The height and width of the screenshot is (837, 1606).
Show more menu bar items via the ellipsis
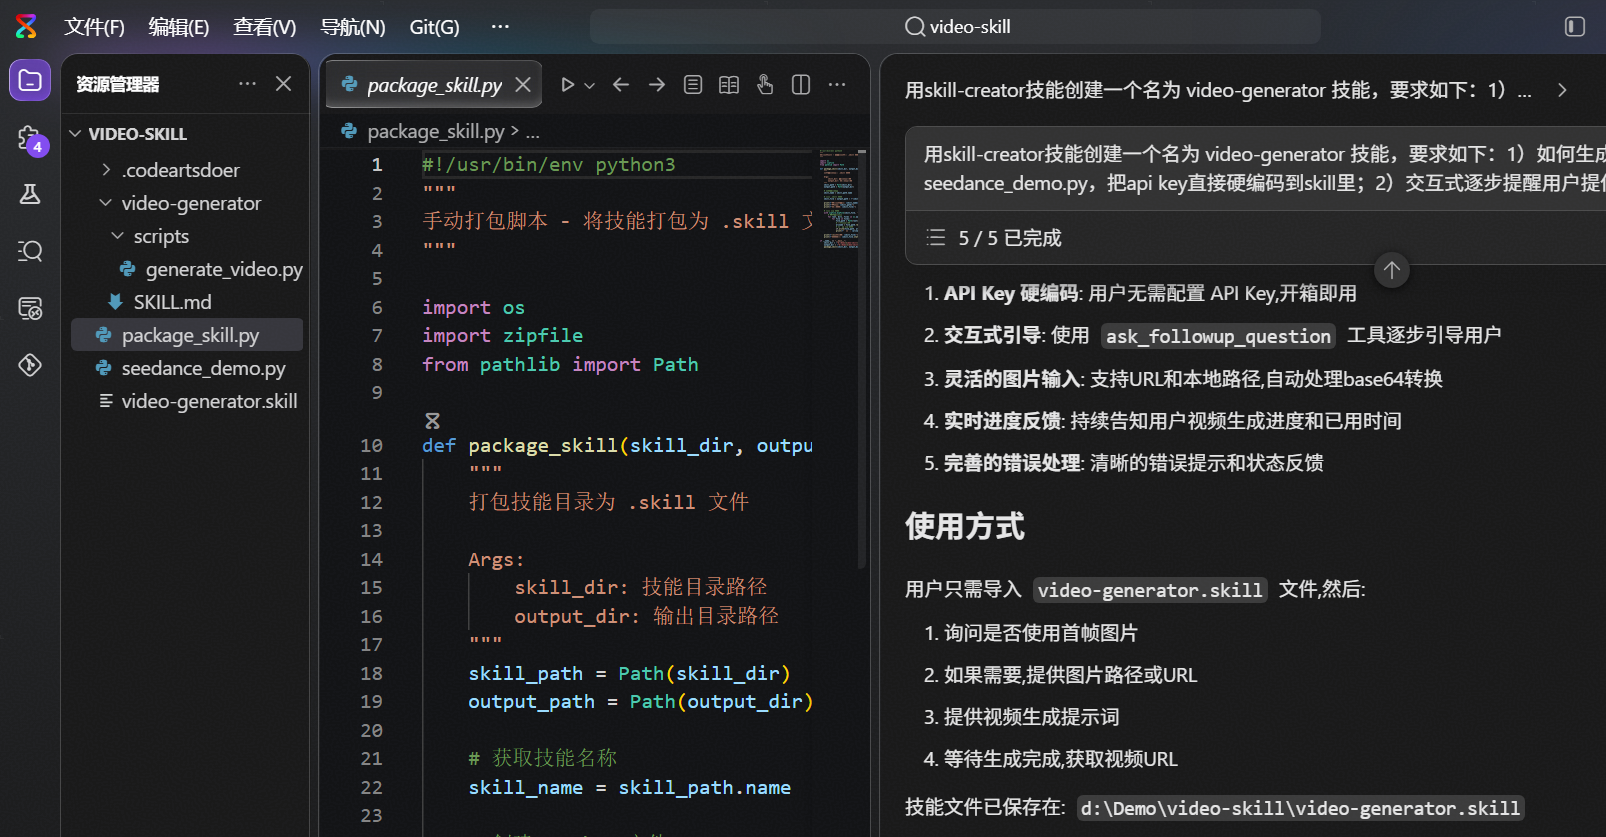pyautogui.click(x=500, y=27)
